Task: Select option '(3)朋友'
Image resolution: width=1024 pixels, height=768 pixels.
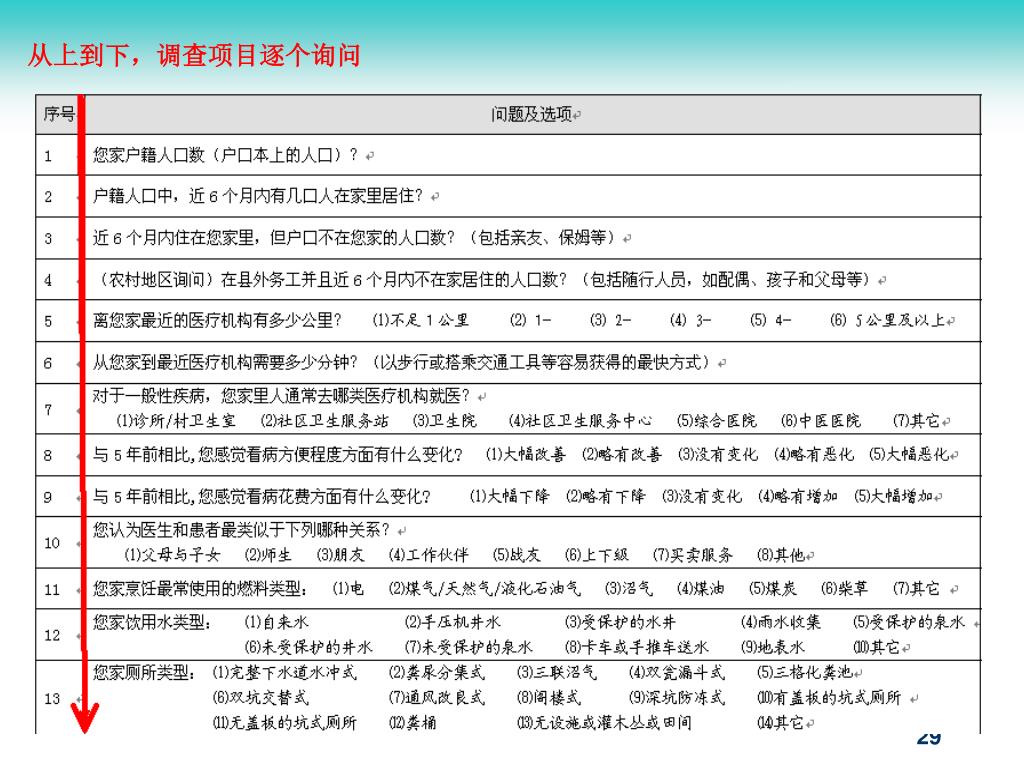Action: 340,555
